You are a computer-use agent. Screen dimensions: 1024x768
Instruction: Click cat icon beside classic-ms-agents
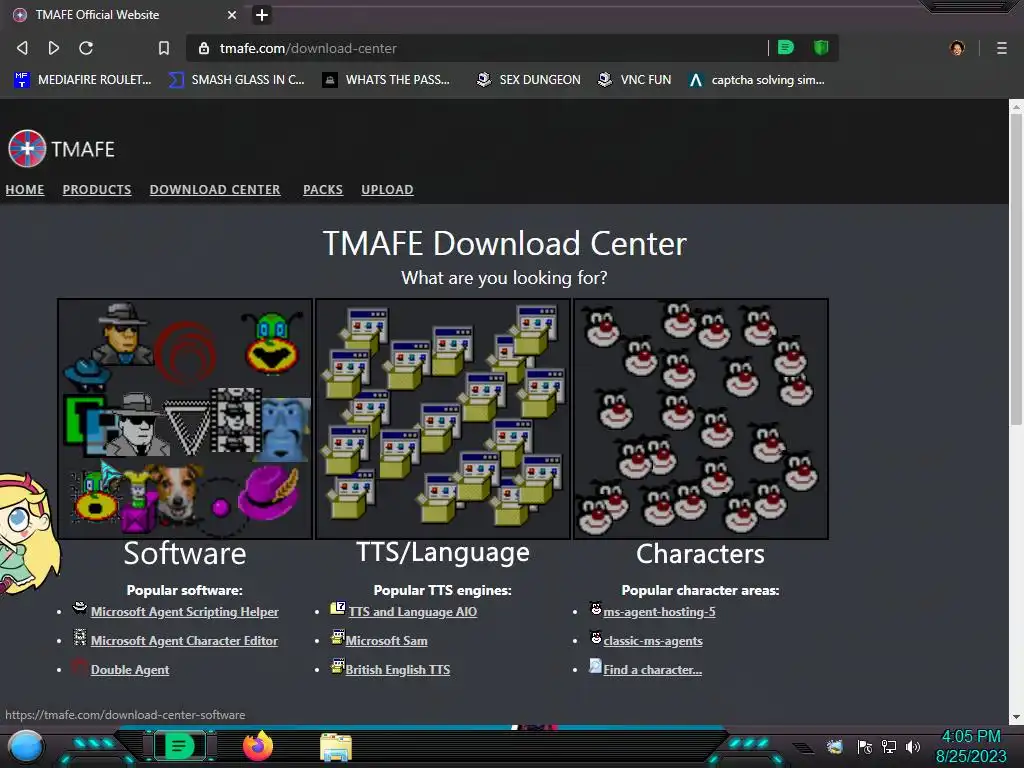tap(596, 637)
